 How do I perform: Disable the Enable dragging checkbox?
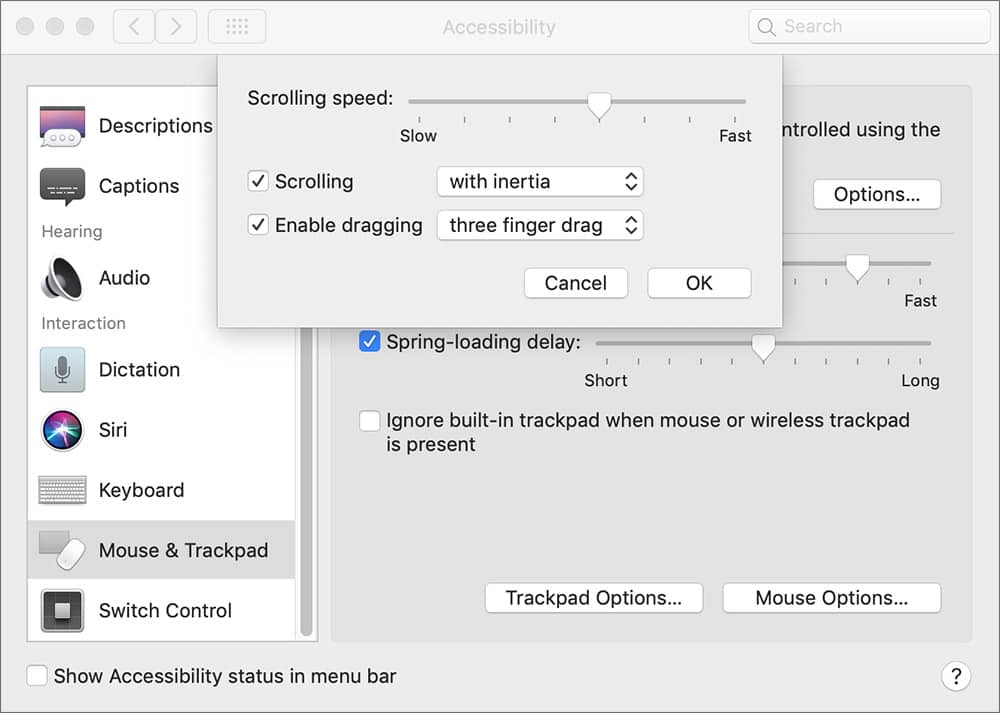click(x=258, y=224)
